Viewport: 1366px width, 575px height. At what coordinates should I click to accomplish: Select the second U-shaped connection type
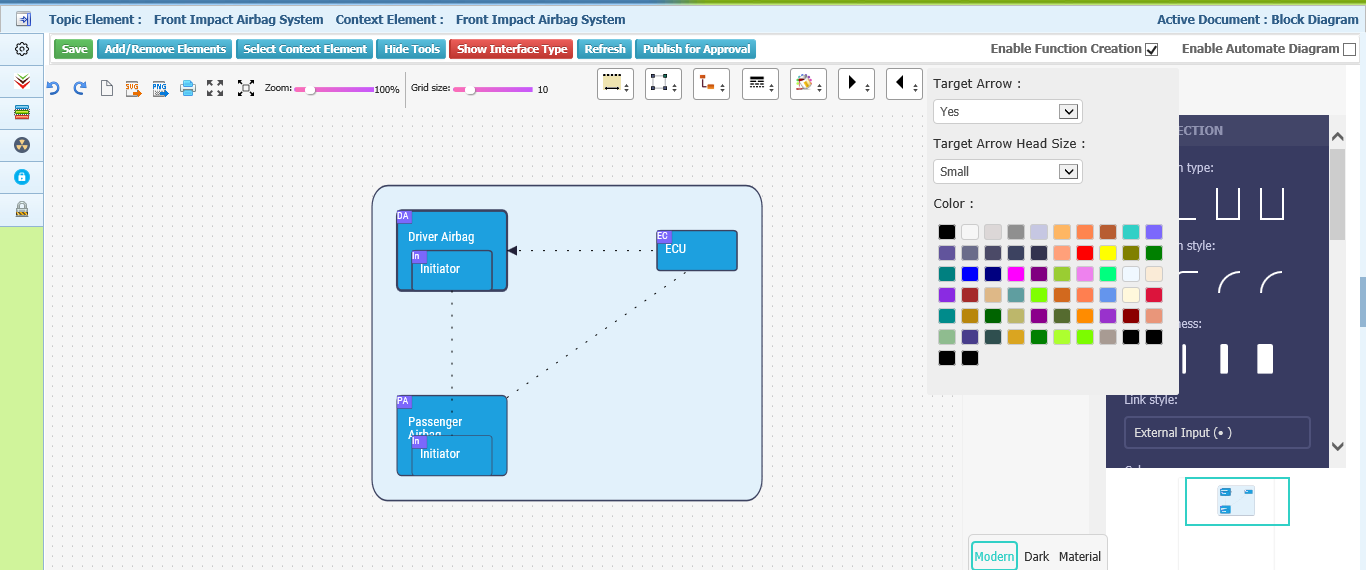coord(1271,204)
